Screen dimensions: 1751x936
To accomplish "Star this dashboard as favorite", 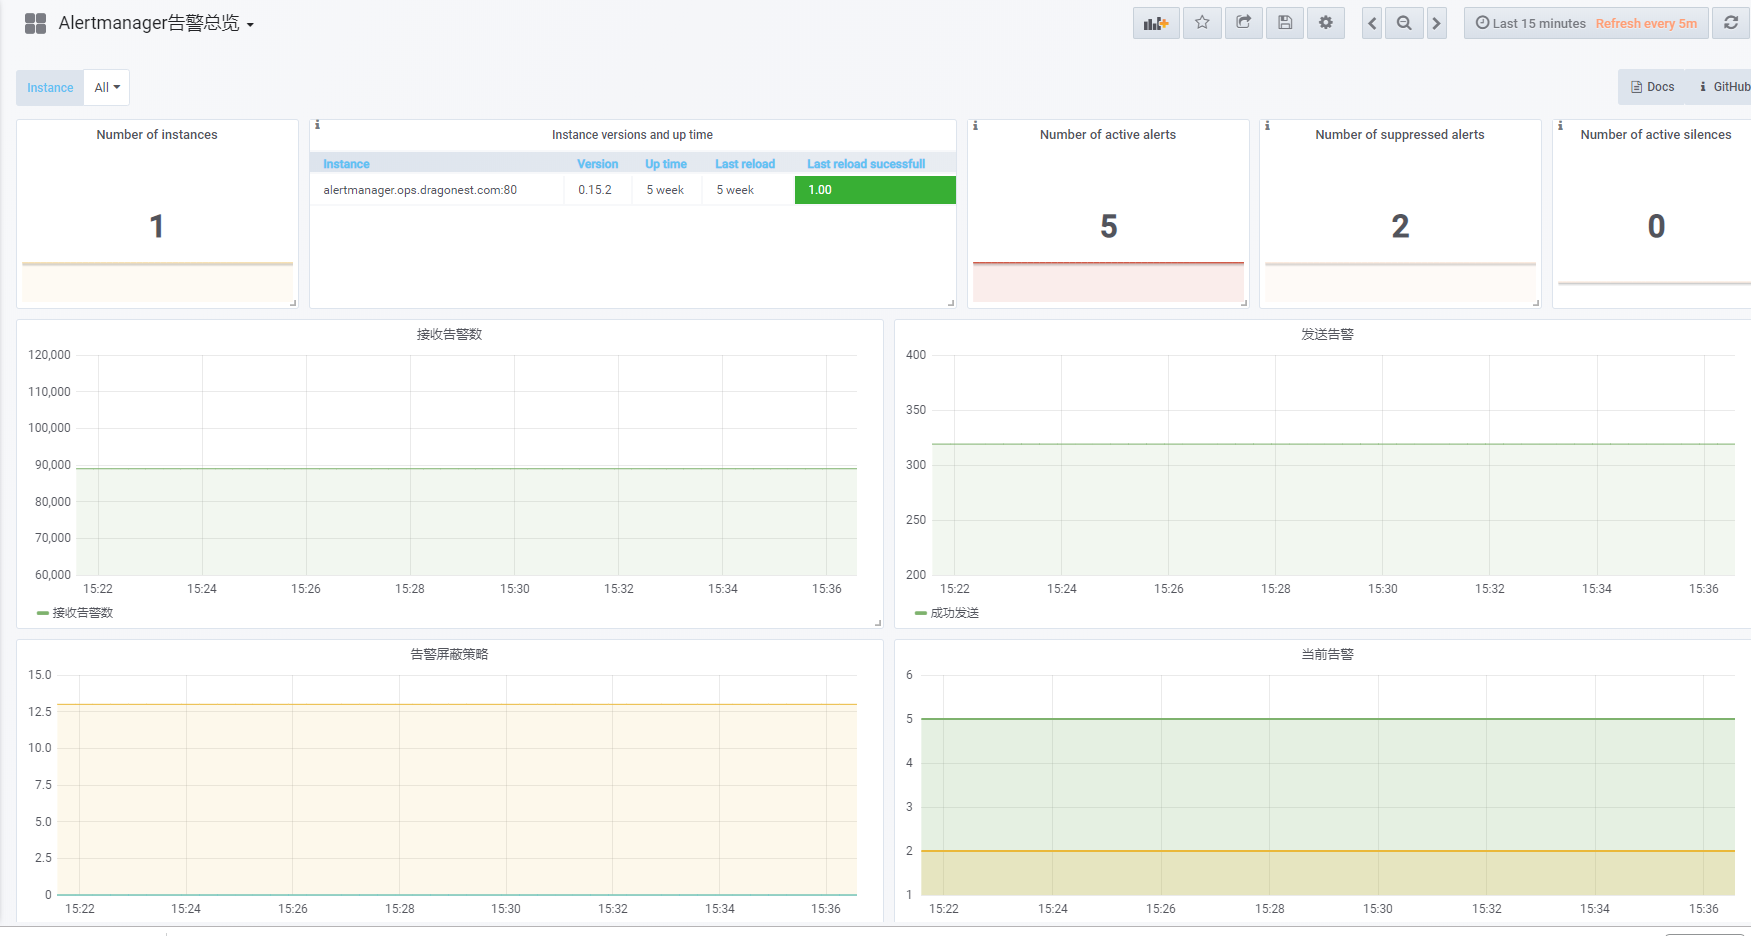I will 1202,23.
